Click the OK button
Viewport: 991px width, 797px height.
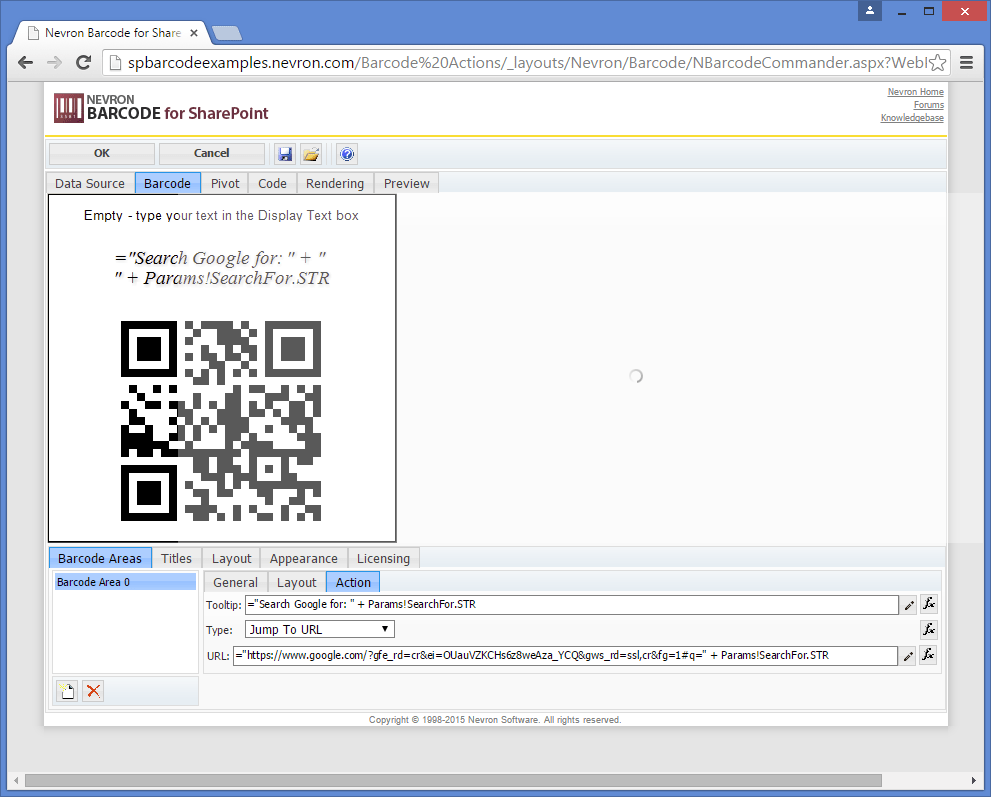102,153
